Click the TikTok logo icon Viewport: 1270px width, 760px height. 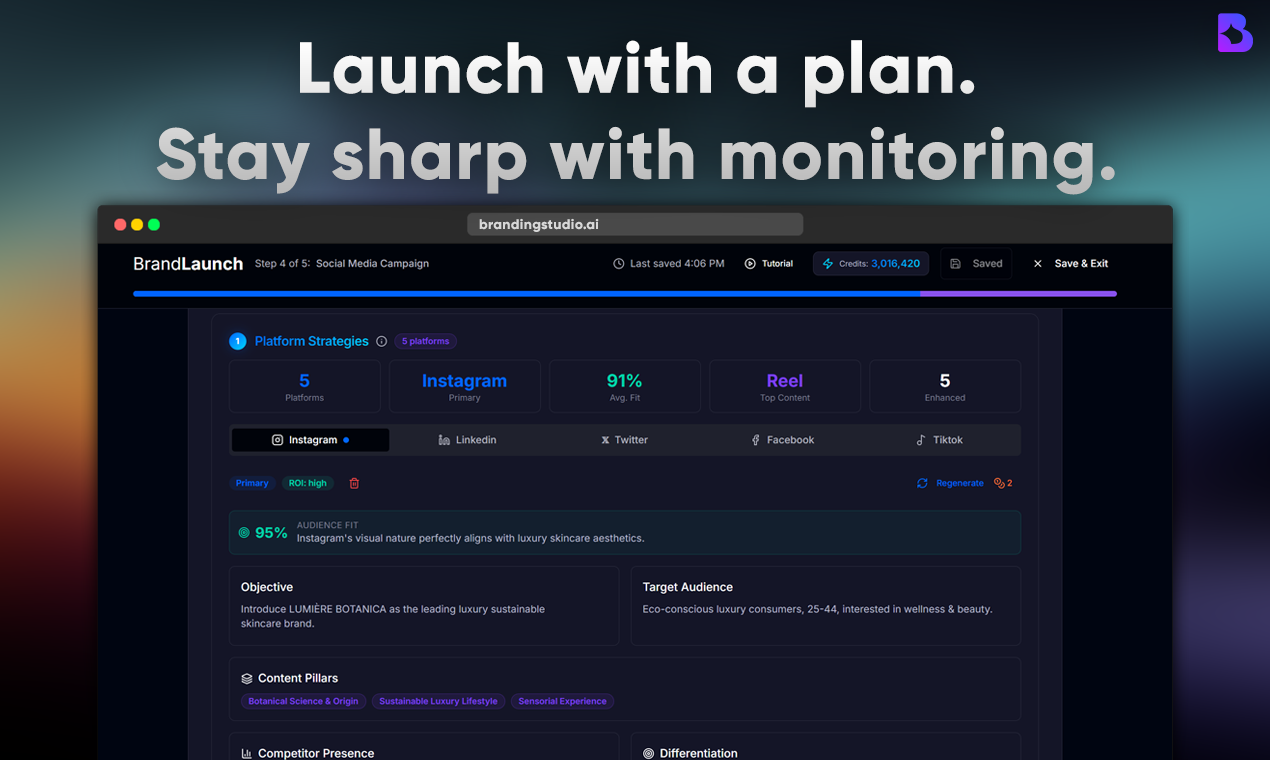[922, 440]
